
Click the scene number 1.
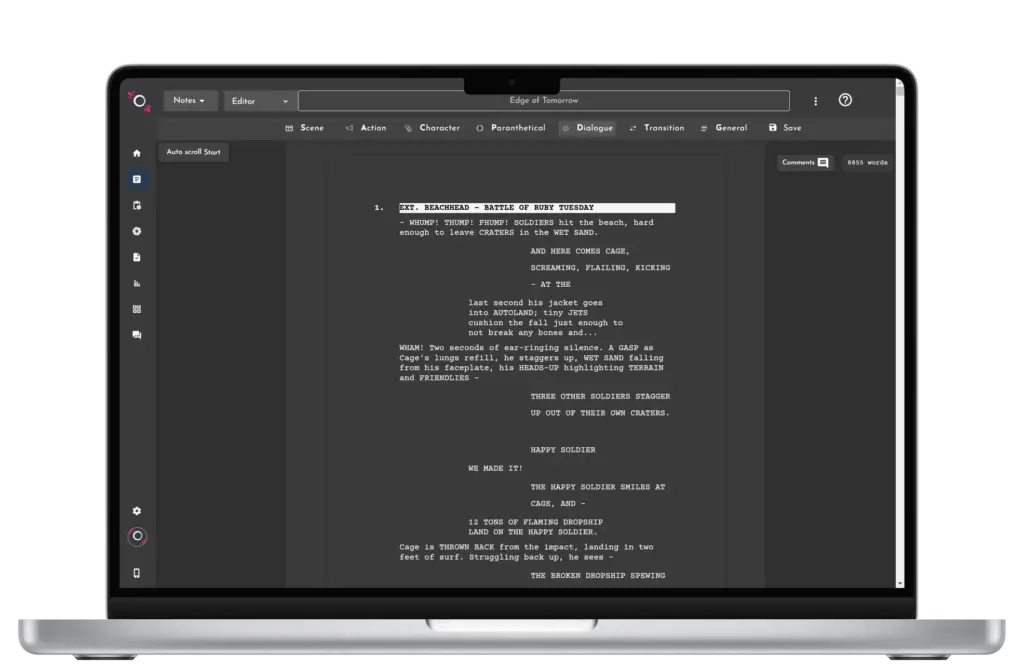click(x=379, y=208)
